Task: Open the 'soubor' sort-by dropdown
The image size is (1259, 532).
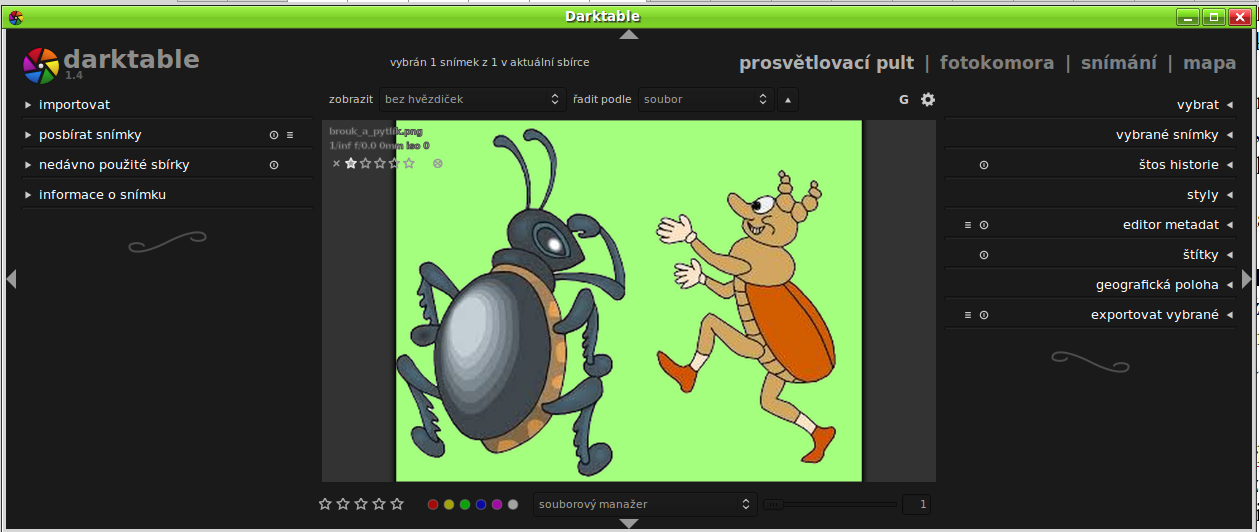Action: 706,99
